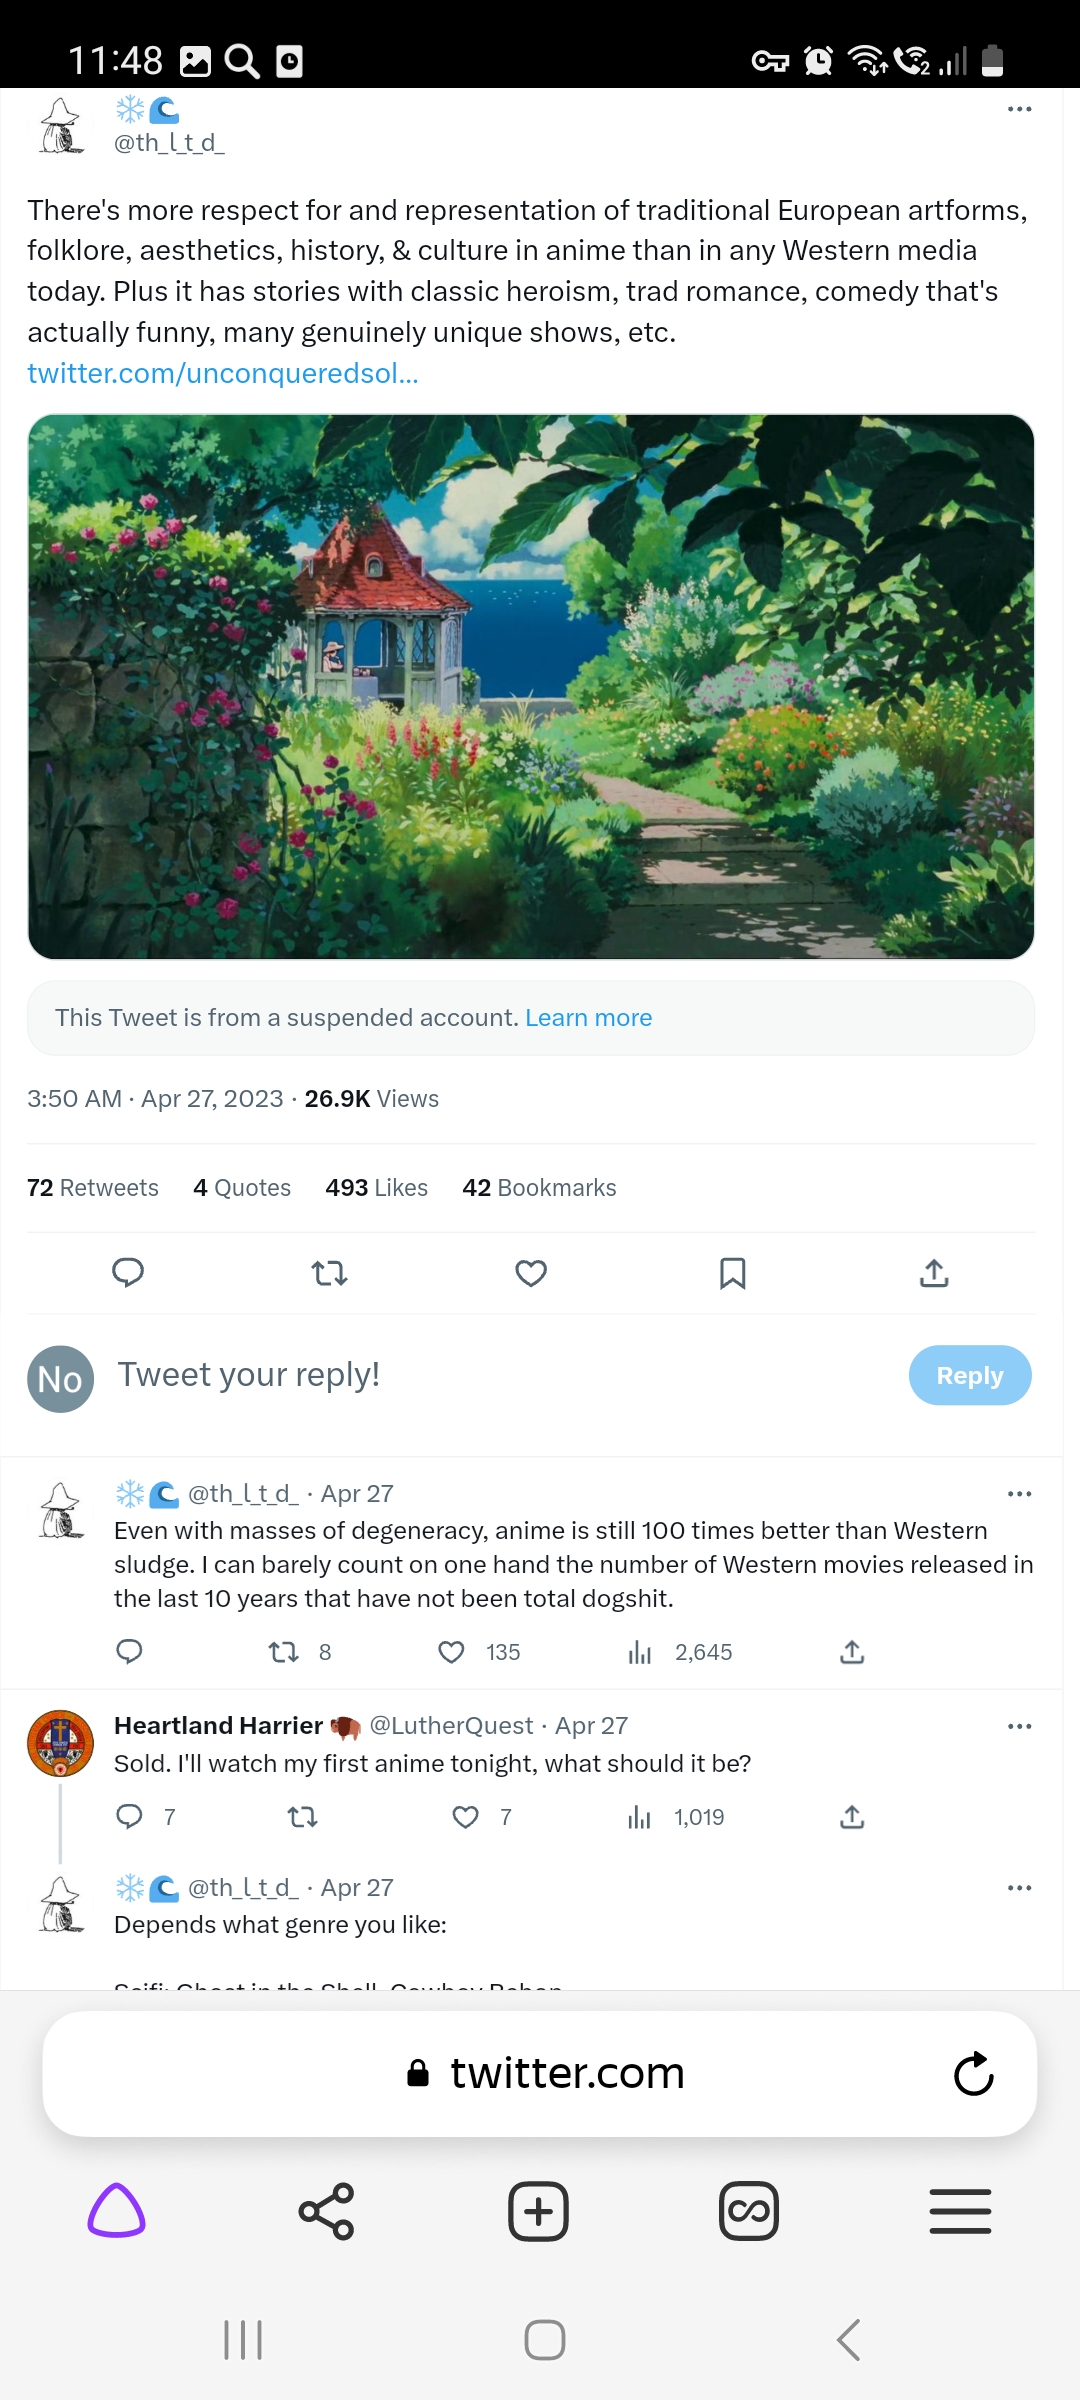Viewport: 1080px width, 2400px height.
Task: Reload the page in browser bar
Action: pos(973,2074)
